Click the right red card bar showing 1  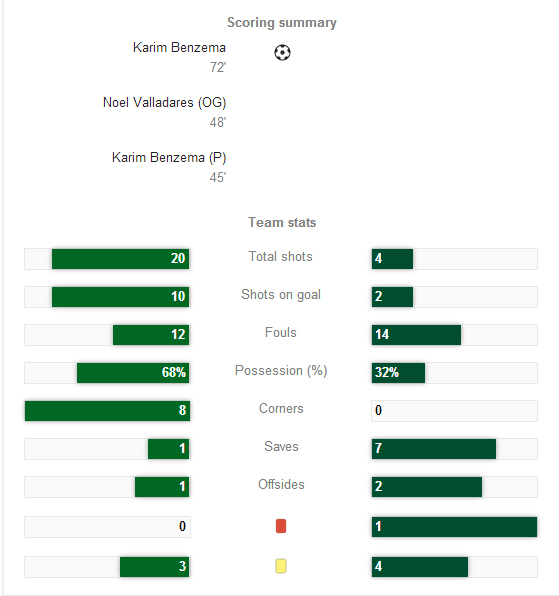[x=454, y=527]
